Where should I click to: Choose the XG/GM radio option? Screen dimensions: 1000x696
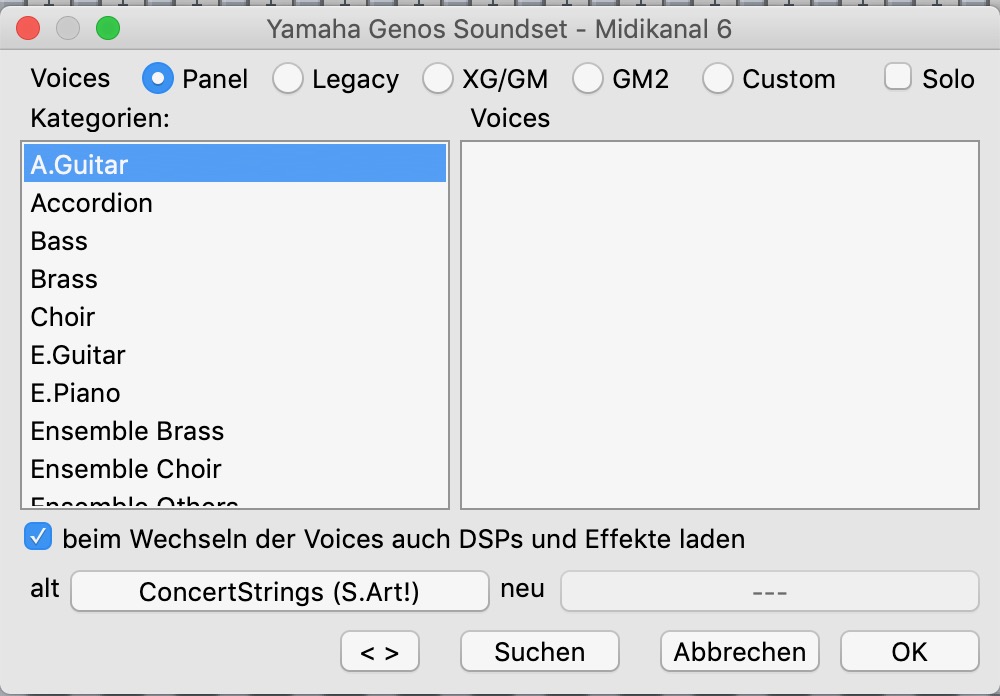(x=438, y=78)
